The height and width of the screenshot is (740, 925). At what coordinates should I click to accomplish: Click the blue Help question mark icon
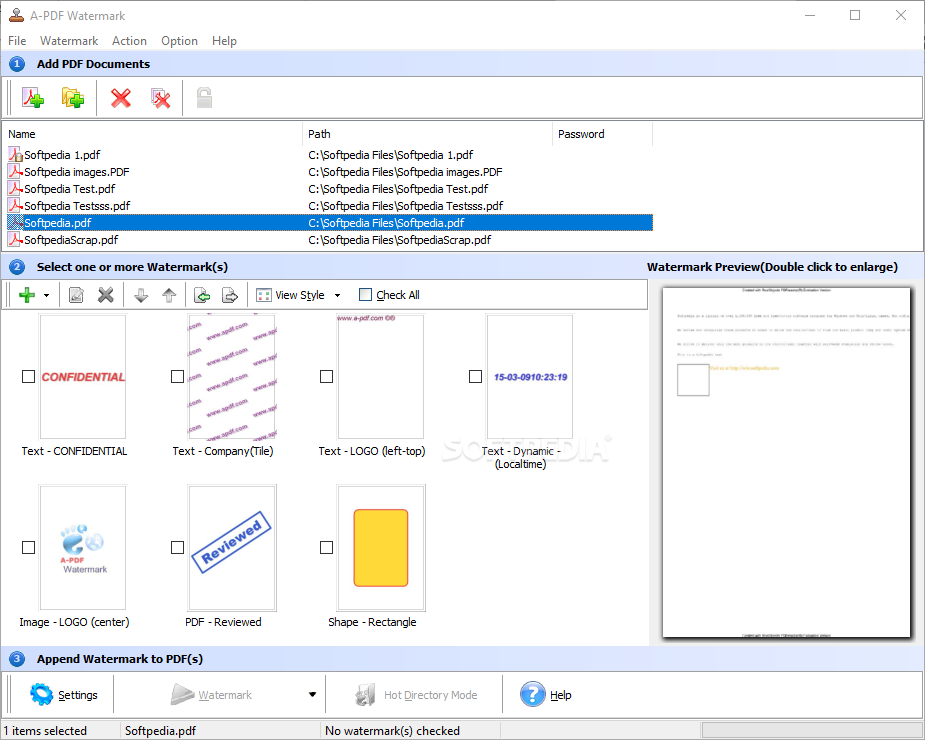coord(532,695)
